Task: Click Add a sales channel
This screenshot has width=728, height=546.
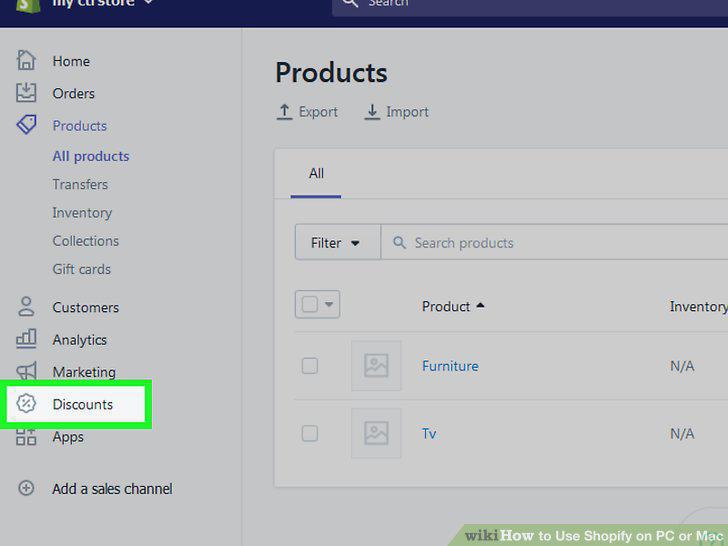Action: (112, 488)
